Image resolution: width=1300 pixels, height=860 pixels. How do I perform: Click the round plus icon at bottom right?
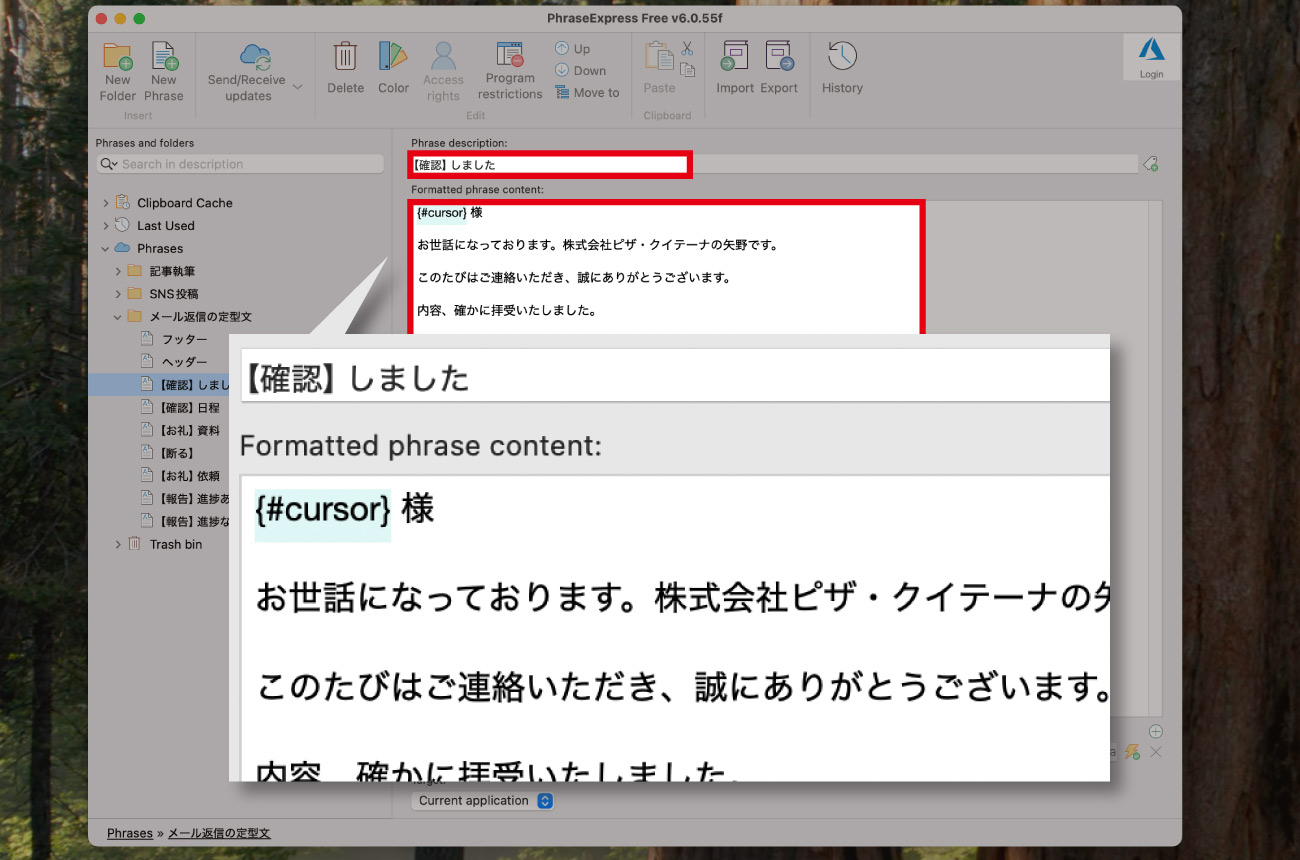(x=1156, y=731)
